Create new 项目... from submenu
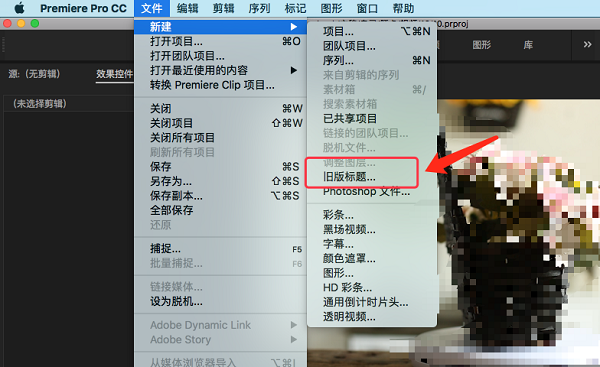The width and height of the screenshot is (600, 367). 372,31
